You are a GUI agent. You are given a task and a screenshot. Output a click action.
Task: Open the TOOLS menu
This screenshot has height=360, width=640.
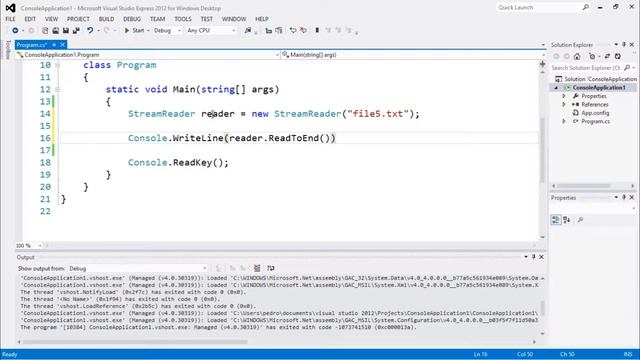[x=182, y=19]
